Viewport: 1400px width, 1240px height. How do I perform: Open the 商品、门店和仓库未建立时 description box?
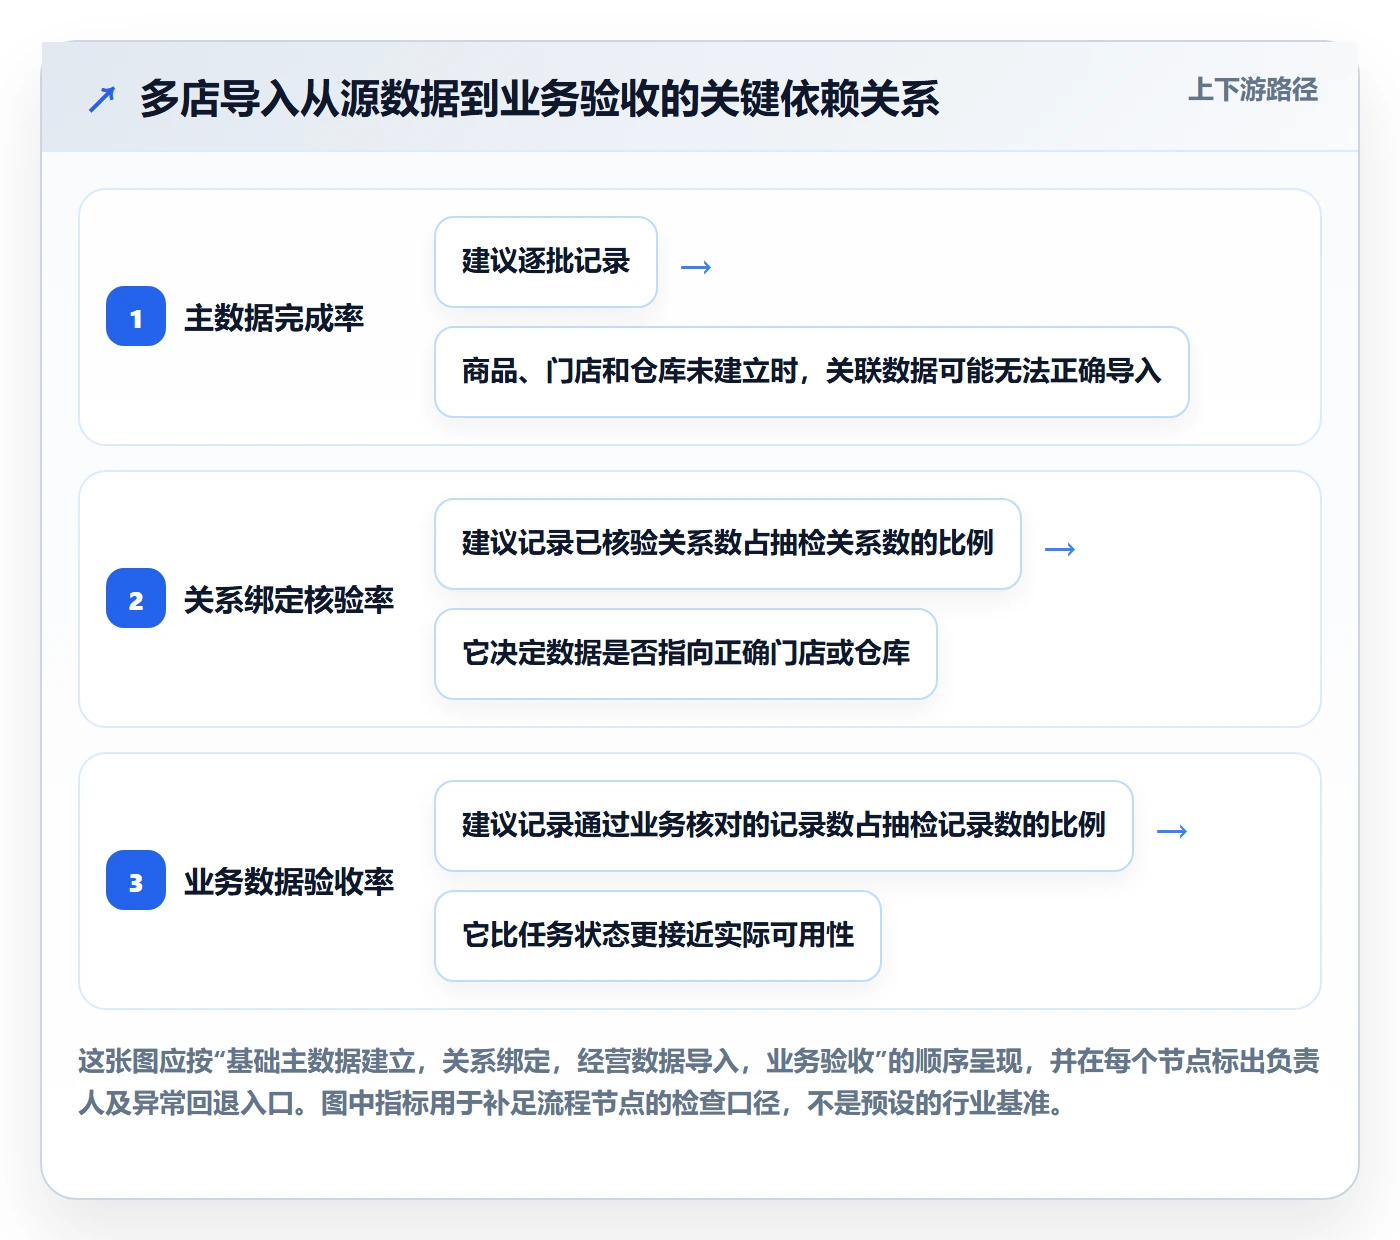point(812,372)
